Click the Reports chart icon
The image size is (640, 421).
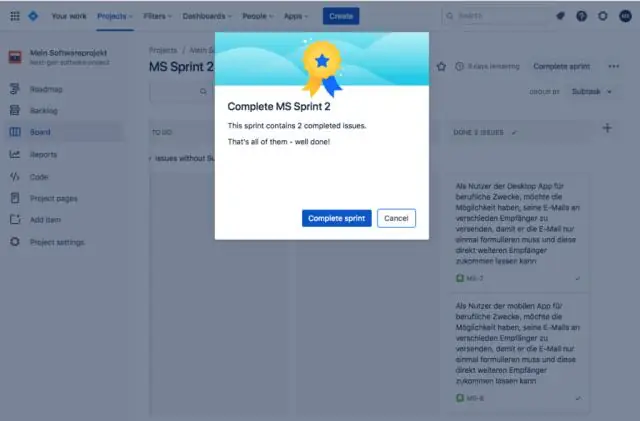pos(15,154)
